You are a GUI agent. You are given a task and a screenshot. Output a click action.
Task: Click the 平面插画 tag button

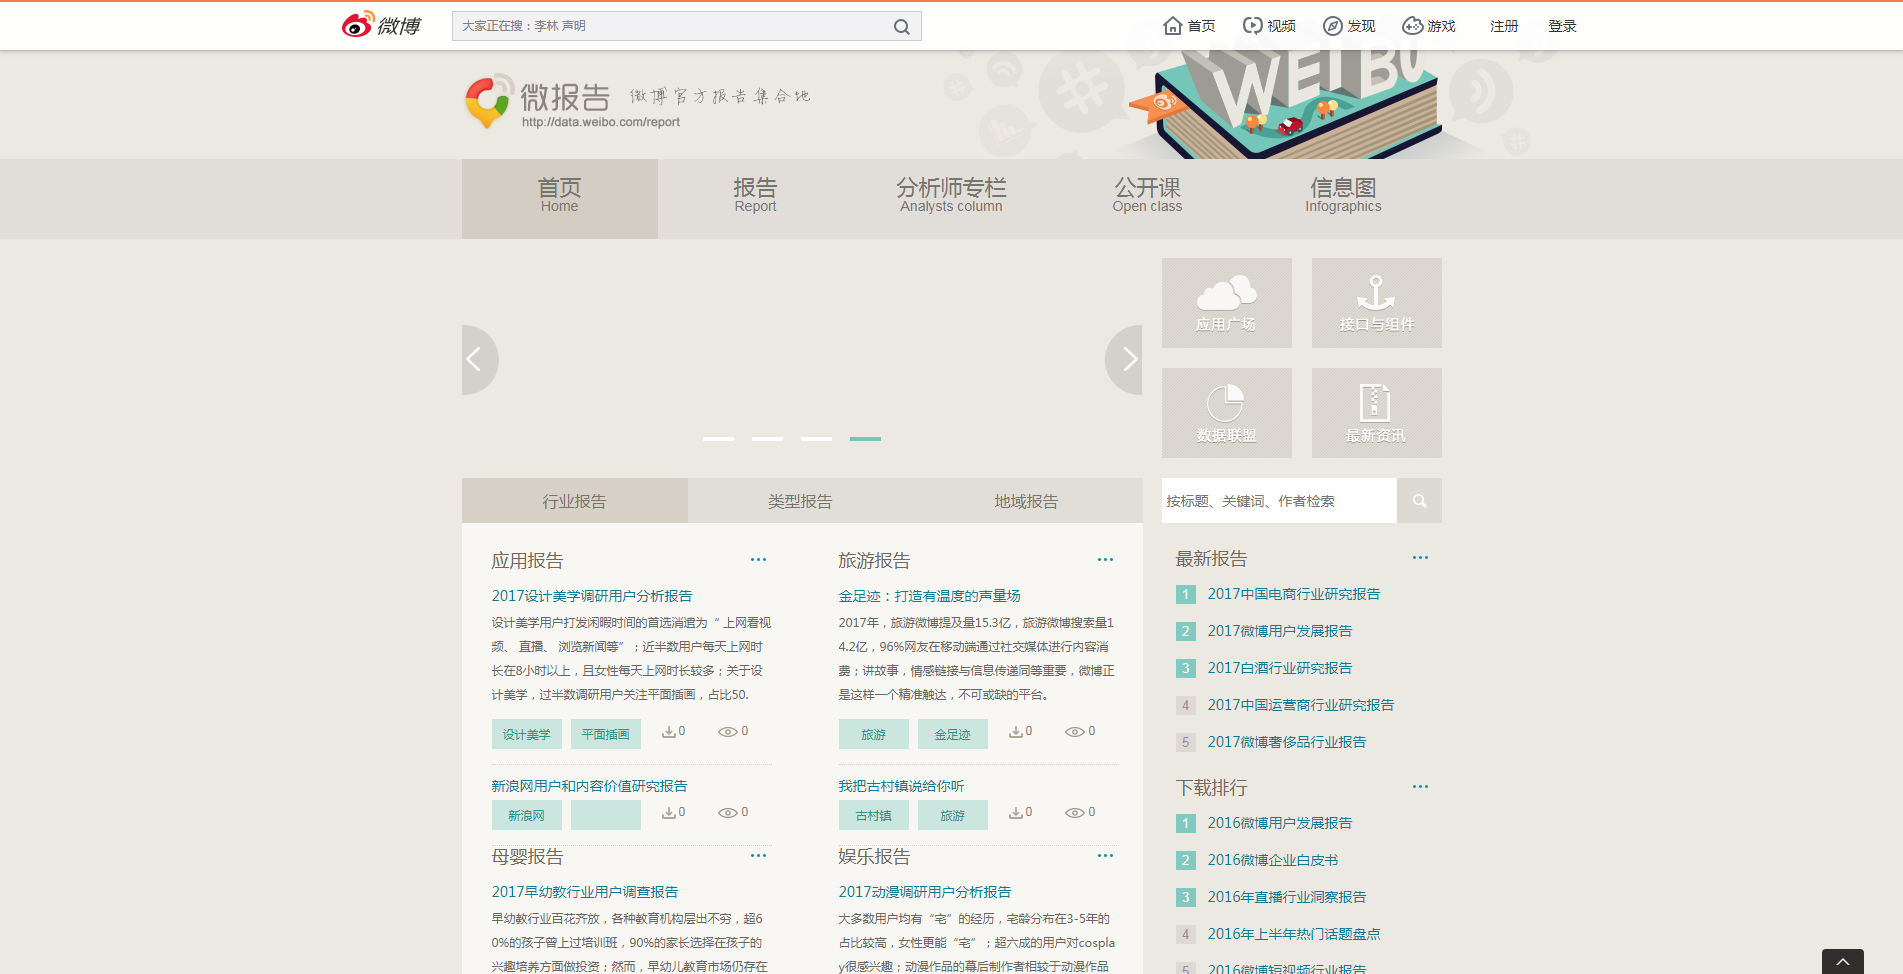coord(606,734)
